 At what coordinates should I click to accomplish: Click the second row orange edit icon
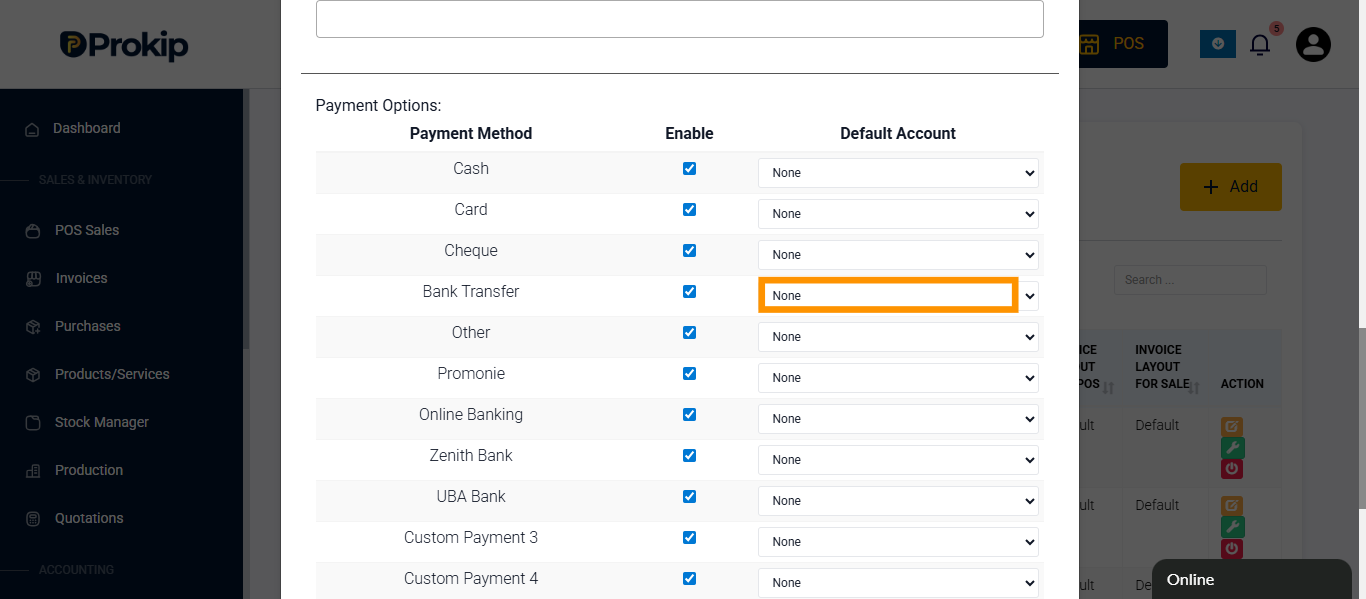1232,507
